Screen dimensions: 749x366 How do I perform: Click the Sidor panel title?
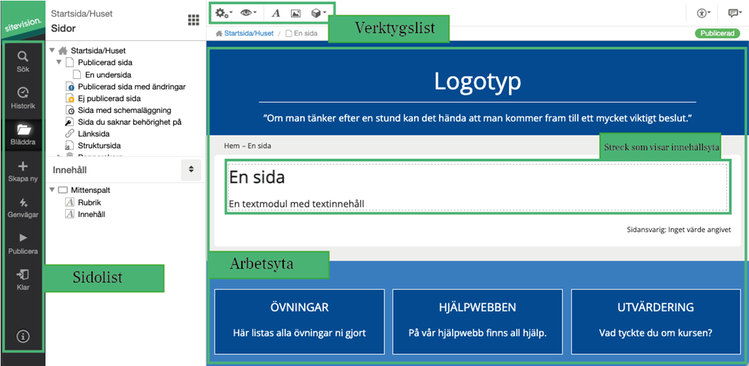click(x=64, y=29)
